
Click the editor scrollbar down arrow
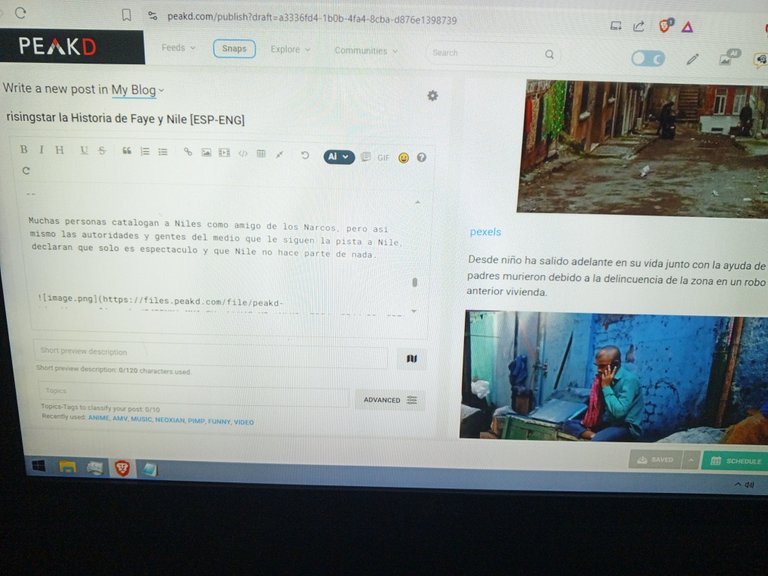pos(414,312)
